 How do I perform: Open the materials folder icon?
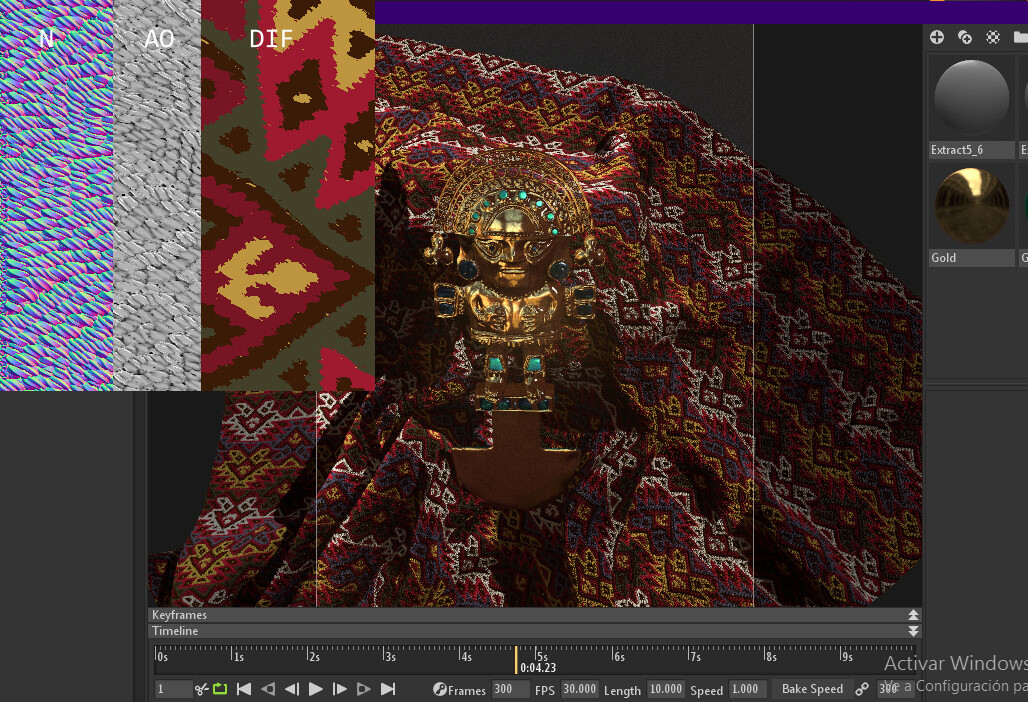pyautogui.click(x=1021, y=37)
